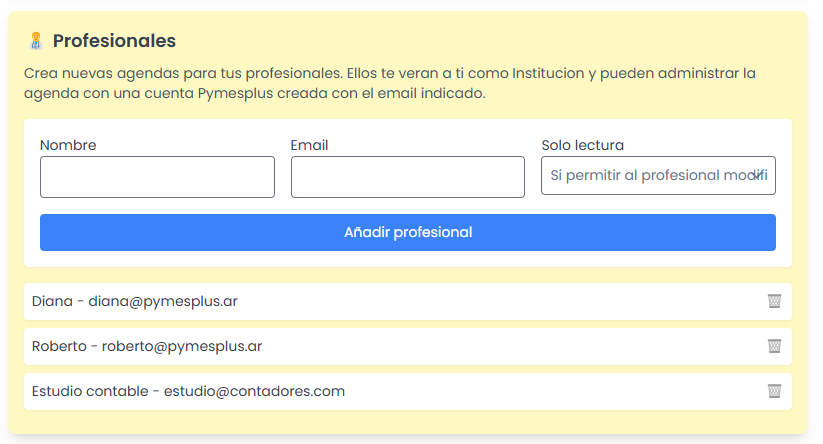The width and height of the screenshot is (823, 444).
Task: Delete Diana using the trash icon
Action: [x=774, y=301]
